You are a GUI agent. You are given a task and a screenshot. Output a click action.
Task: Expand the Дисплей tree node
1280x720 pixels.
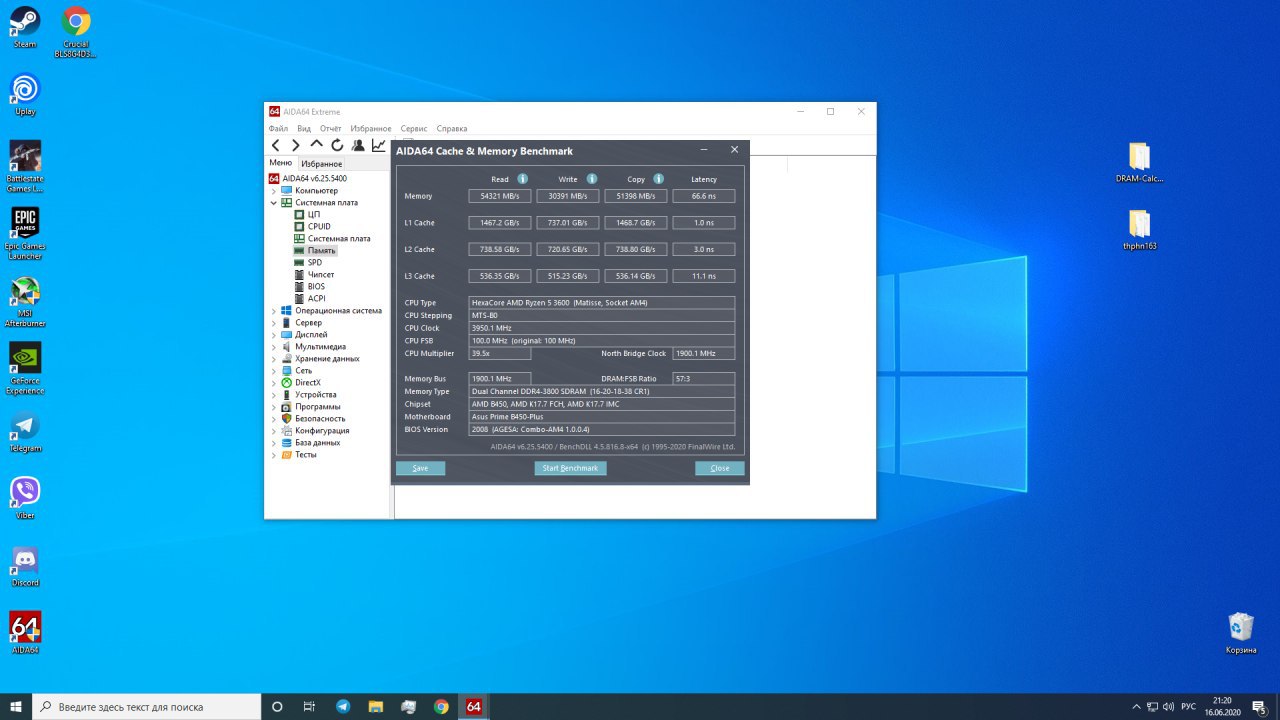[274, 334]
